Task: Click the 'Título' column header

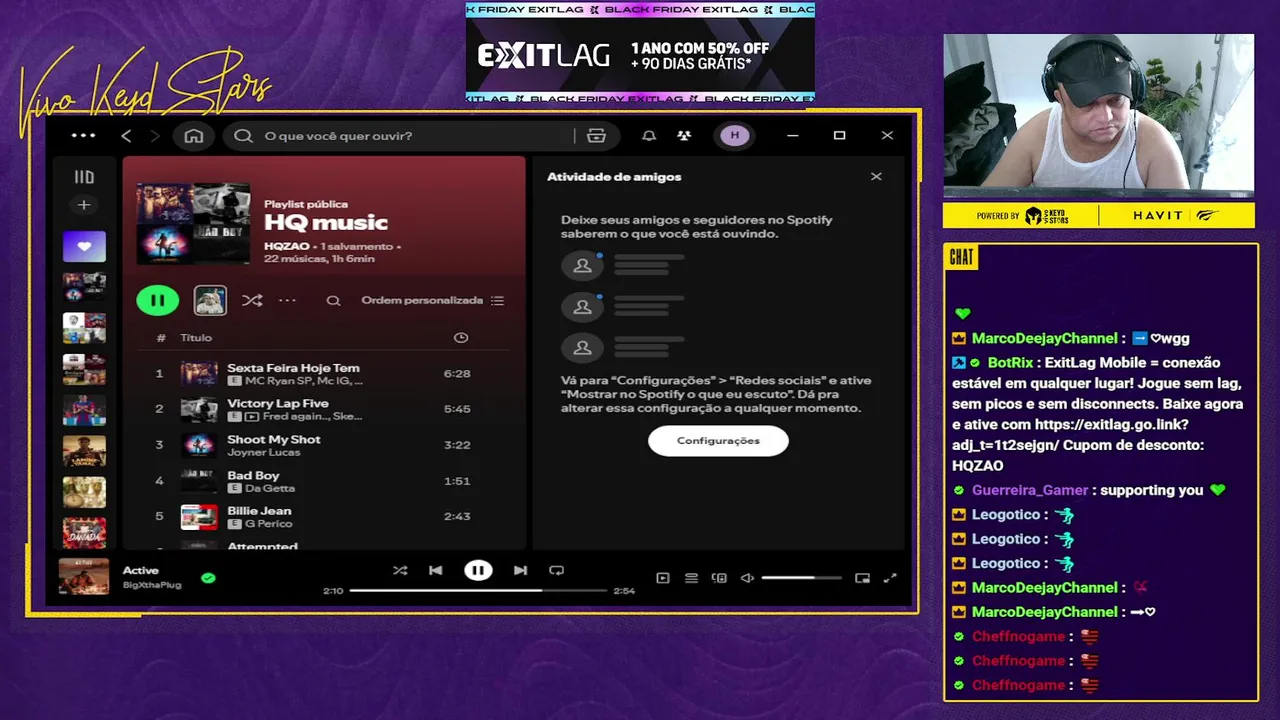Action: (x=196, y=338)
